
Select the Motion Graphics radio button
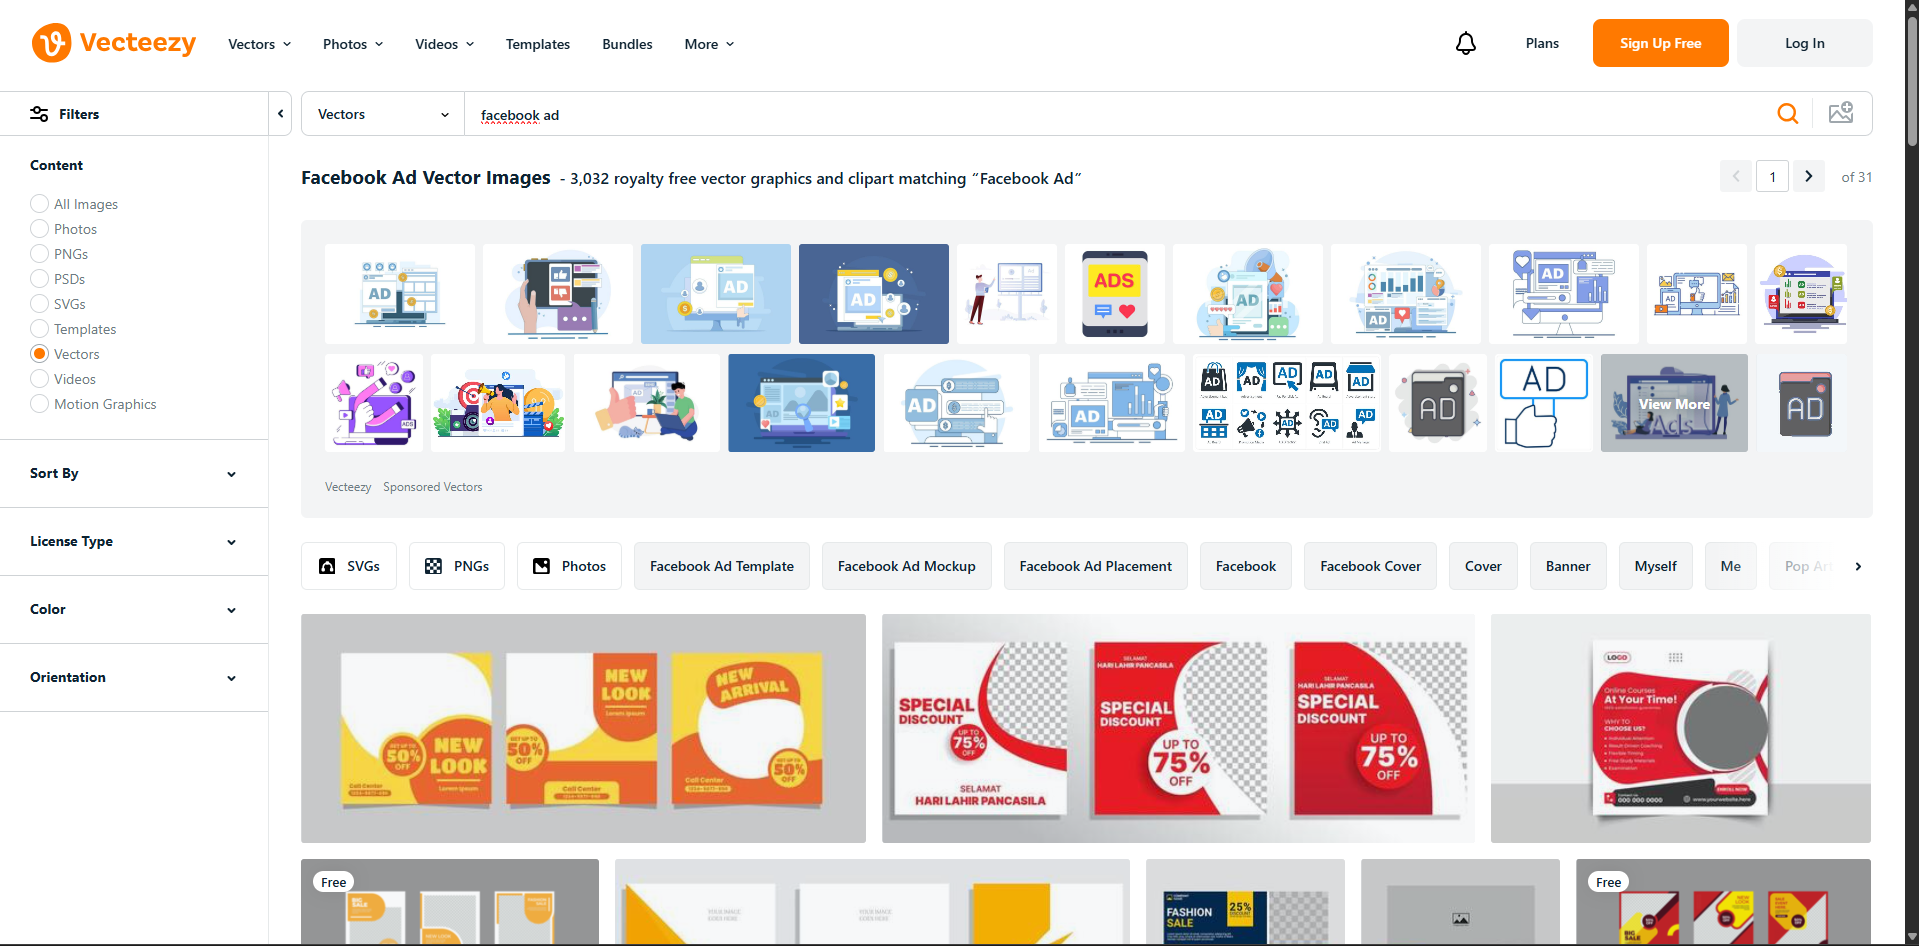click(39, 403)
